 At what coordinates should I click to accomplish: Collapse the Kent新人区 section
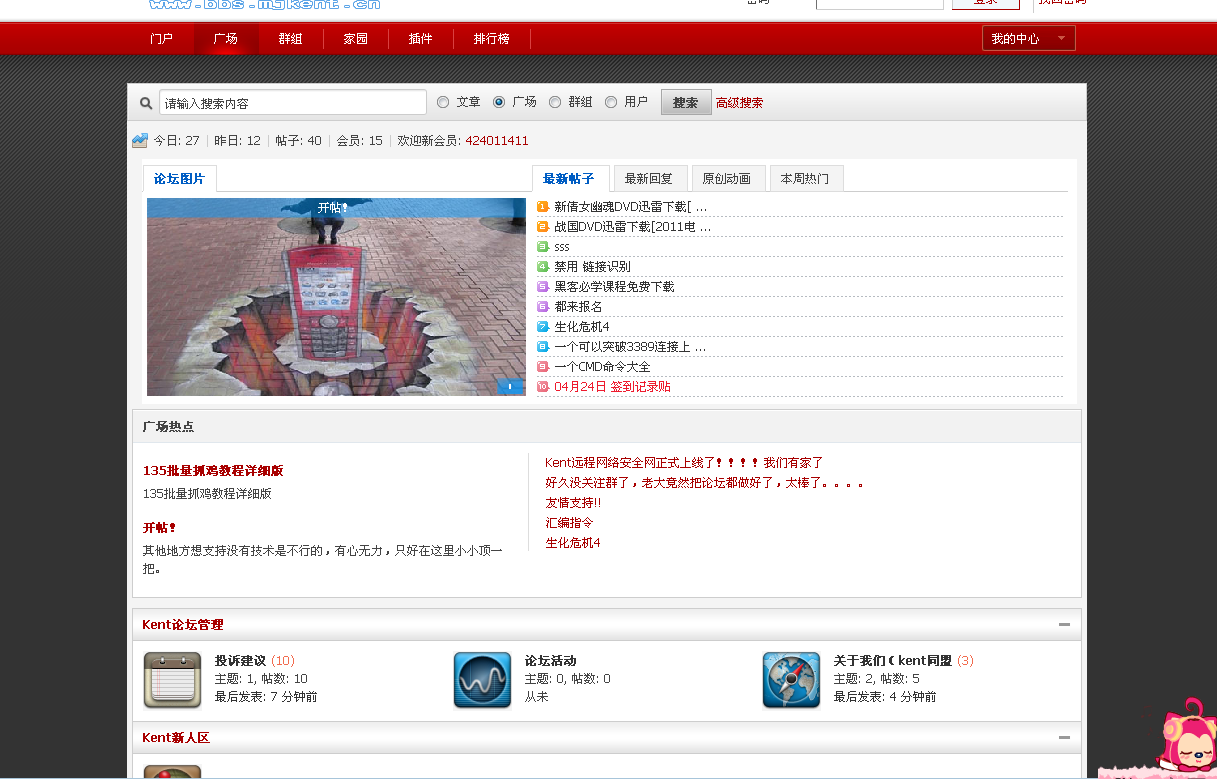[x=1064, y=738]
